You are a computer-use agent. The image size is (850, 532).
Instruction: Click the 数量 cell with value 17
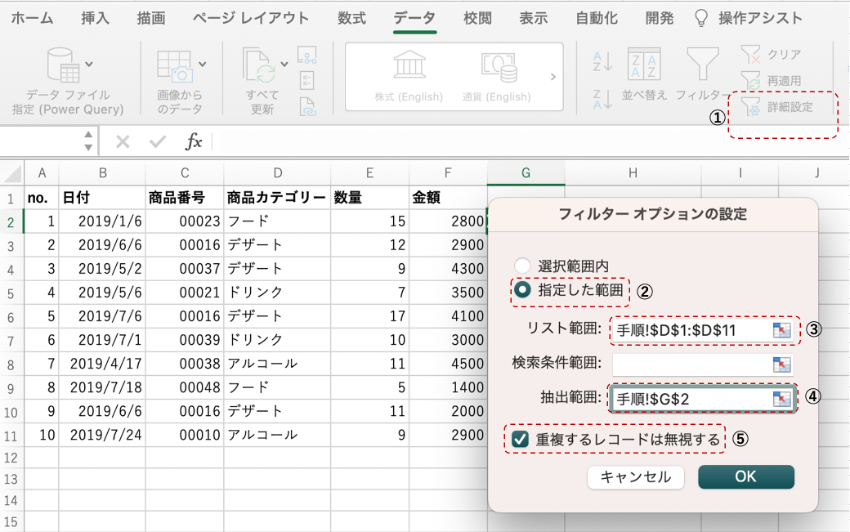pyautogui.click(x=370, y=316)
